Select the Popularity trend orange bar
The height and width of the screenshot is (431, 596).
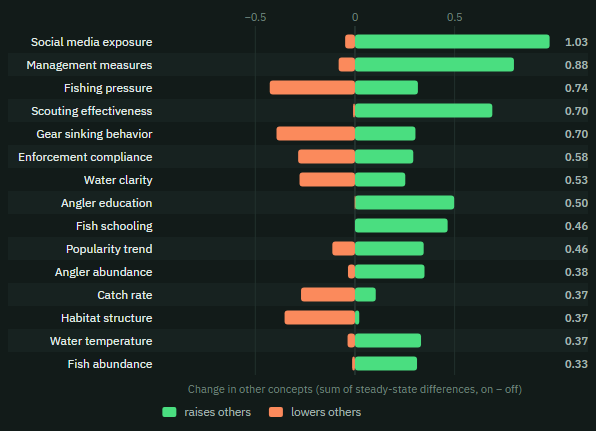pyautogui.click(x=344, y=249)
